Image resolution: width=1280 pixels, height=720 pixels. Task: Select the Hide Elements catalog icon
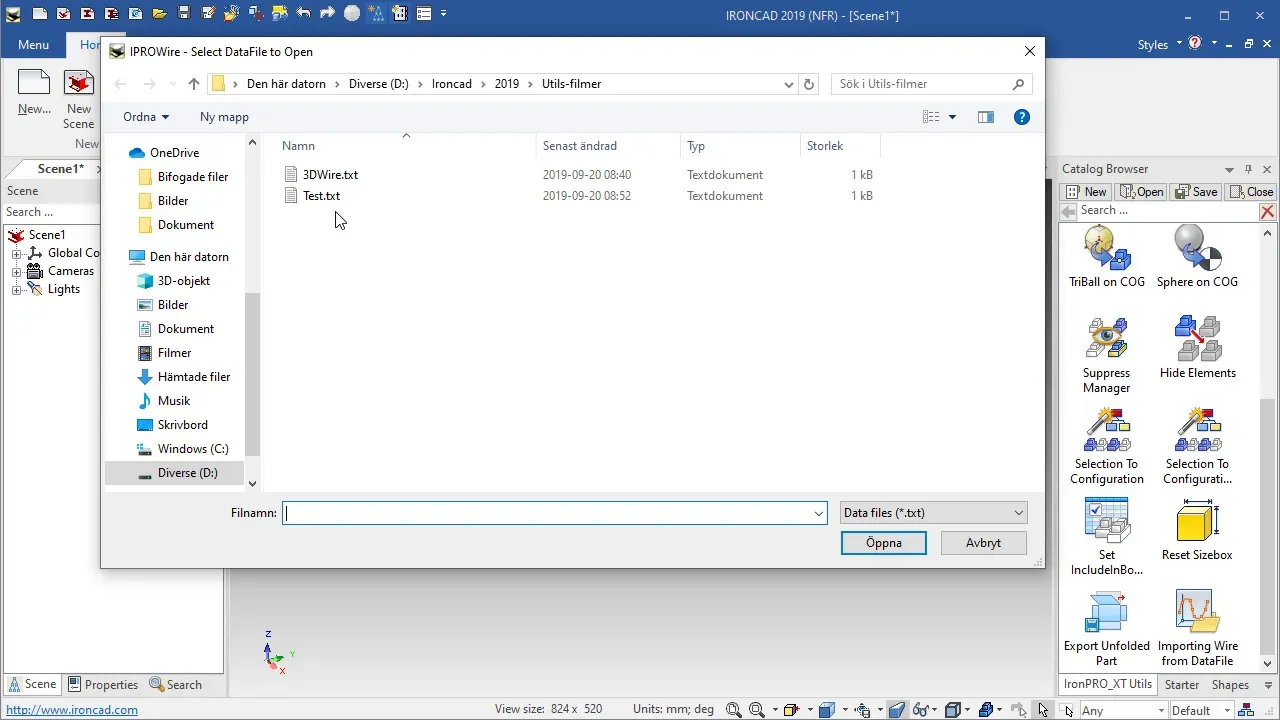click(1197, 339)
